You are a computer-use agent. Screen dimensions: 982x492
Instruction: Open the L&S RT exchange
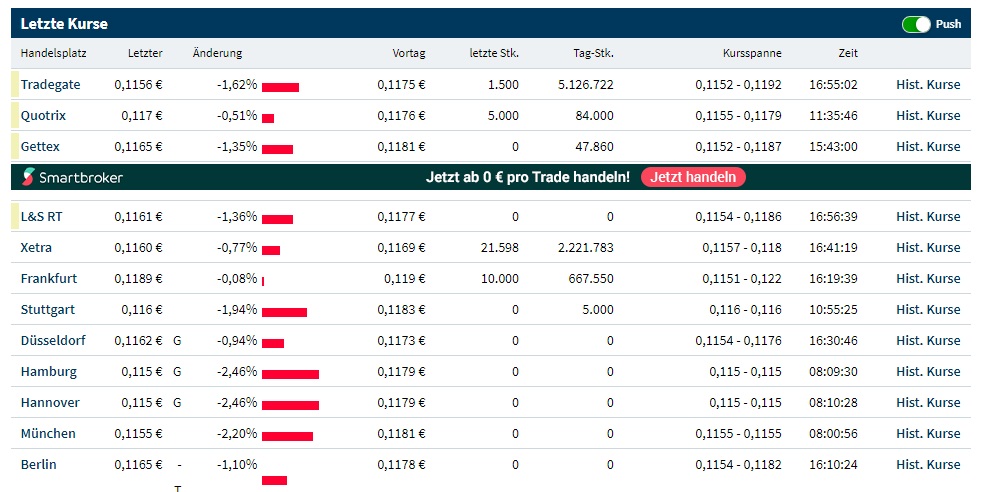[42, 217]
